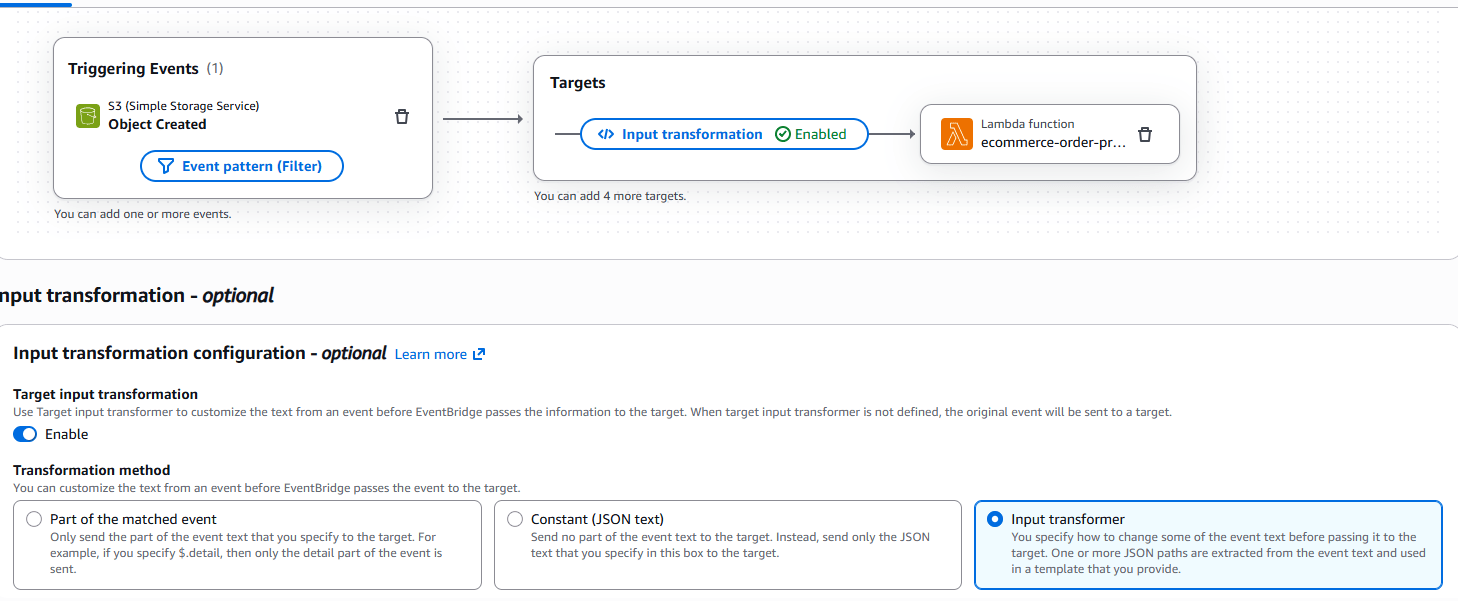The image size is (1458, 601).
Task: Click the Input transformation label in Targets
Action: pos(692,134)
